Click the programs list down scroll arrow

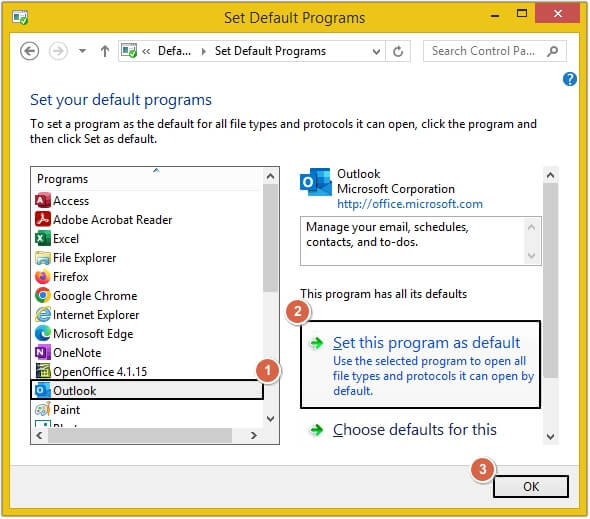(x=270, y=419)
